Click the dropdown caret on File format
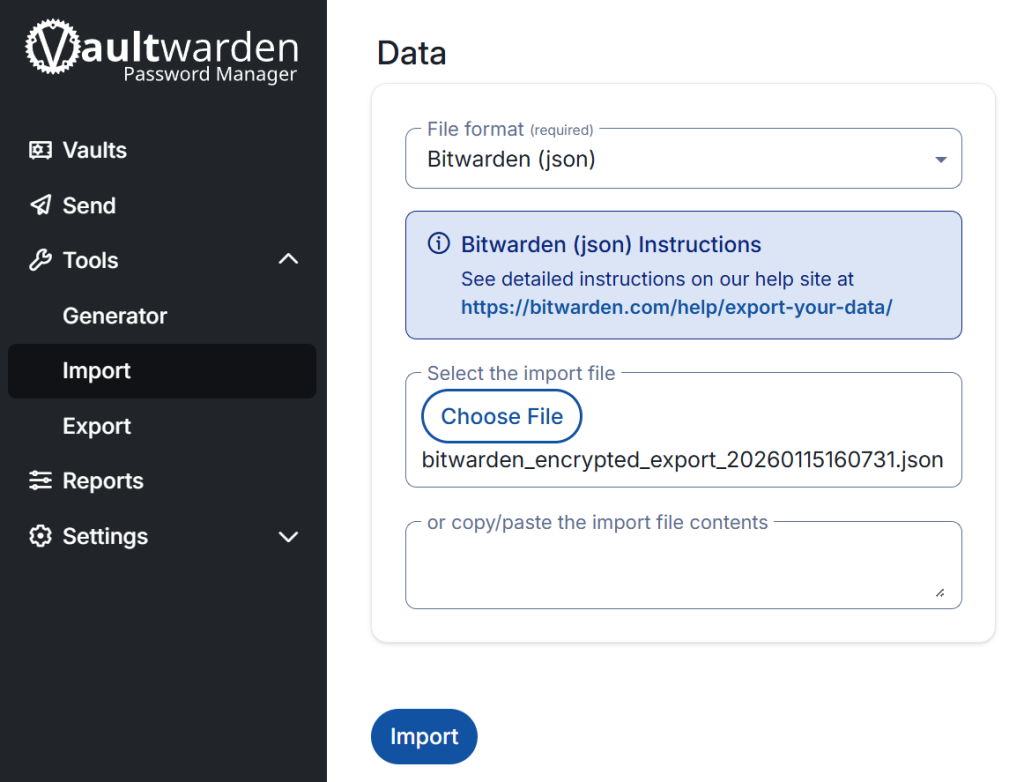 click(x=940, y=158)
